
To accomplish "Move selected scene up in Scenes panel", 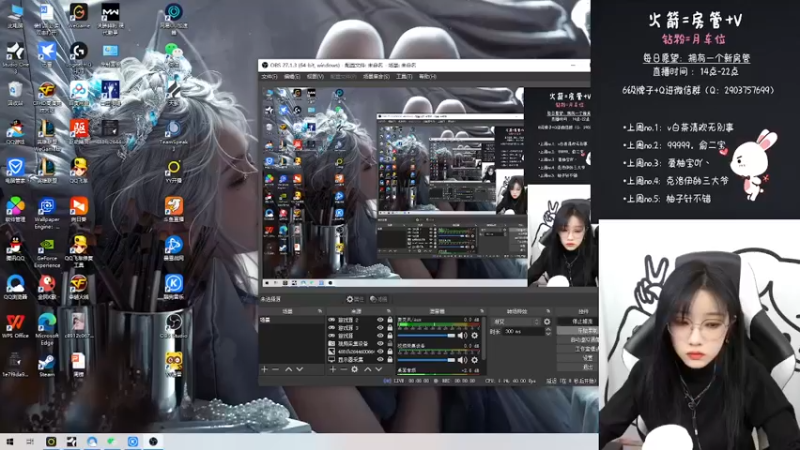I will (x=288, y=369).
